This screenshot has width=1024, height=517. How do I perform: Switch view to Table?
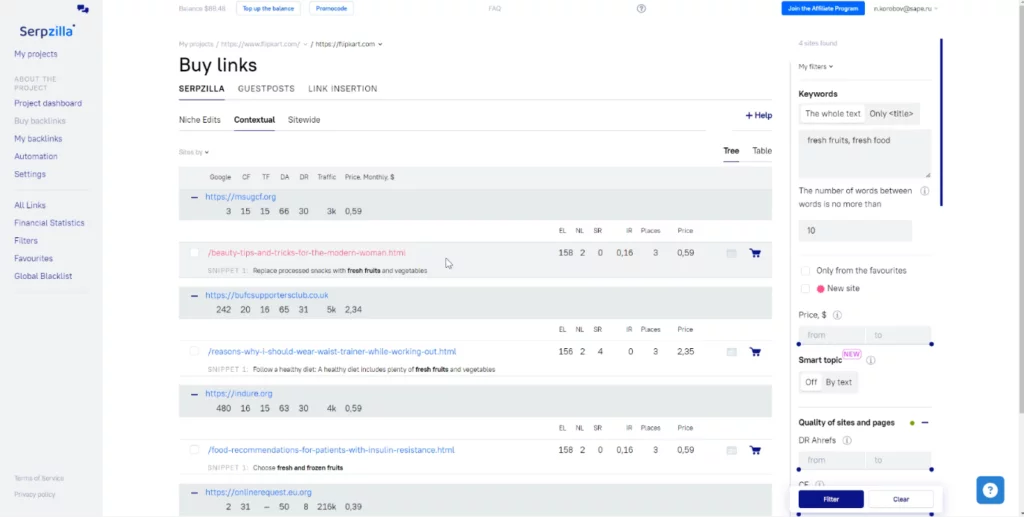762,151
